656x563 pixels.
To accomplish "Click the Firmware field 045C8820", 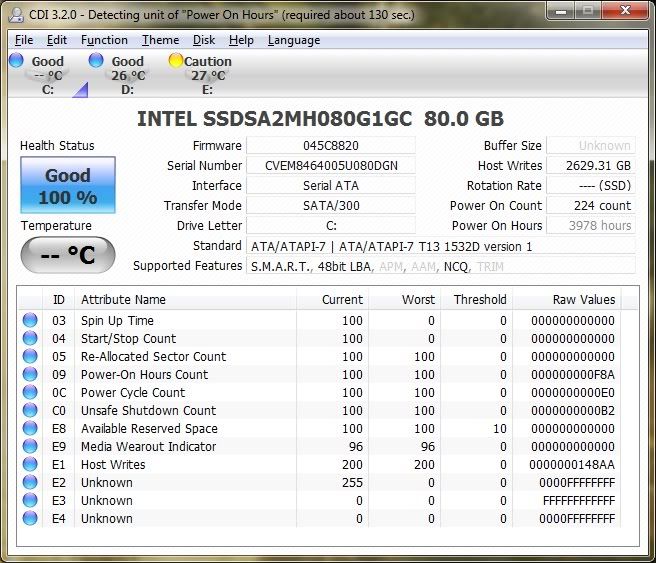I will [331, 146].
